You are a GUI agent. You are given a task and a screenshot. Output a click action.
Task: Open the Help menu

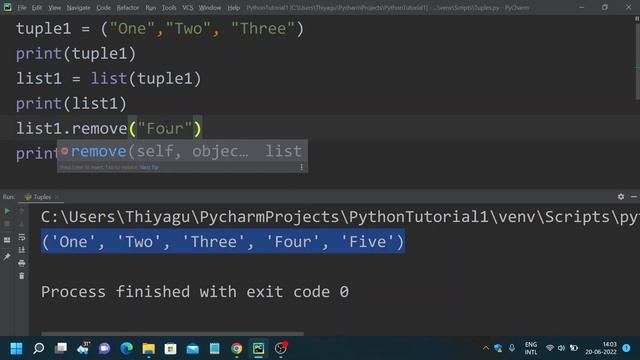(x=233, y=8)
